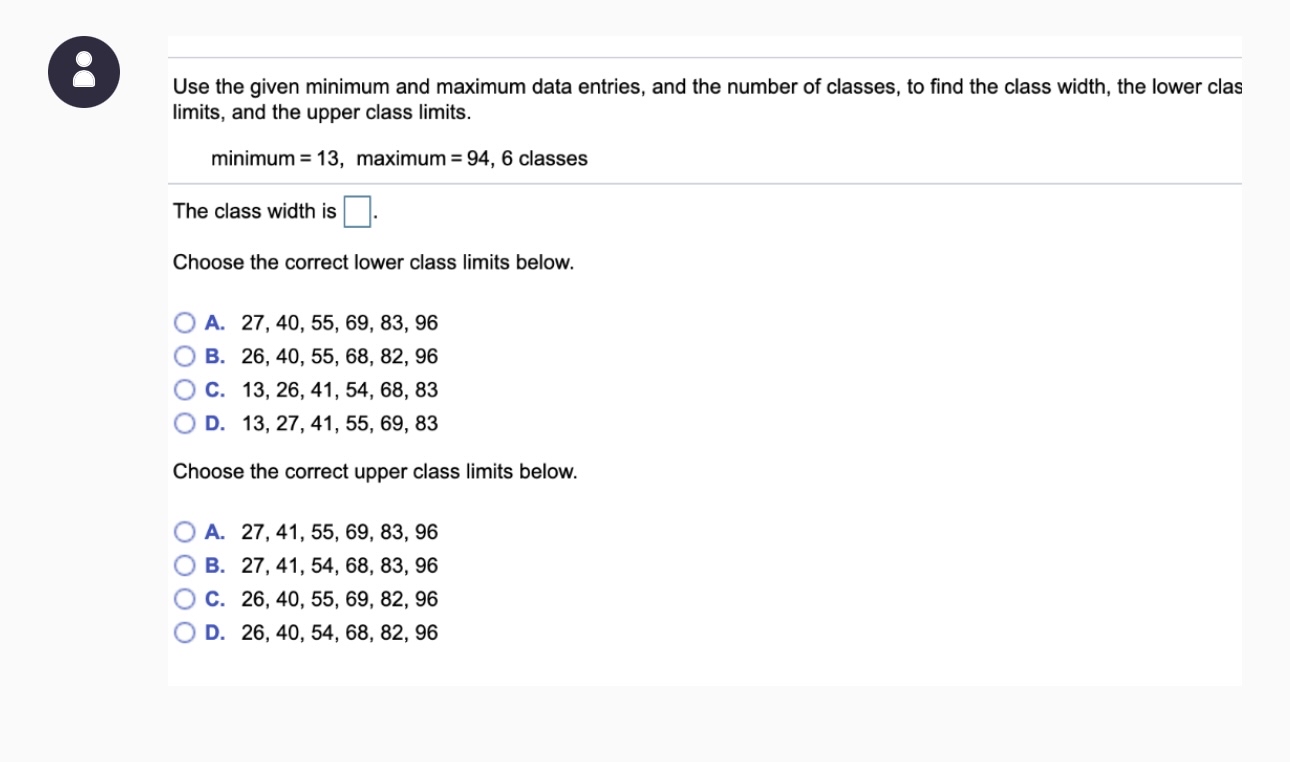Click the class width input box

357,209
